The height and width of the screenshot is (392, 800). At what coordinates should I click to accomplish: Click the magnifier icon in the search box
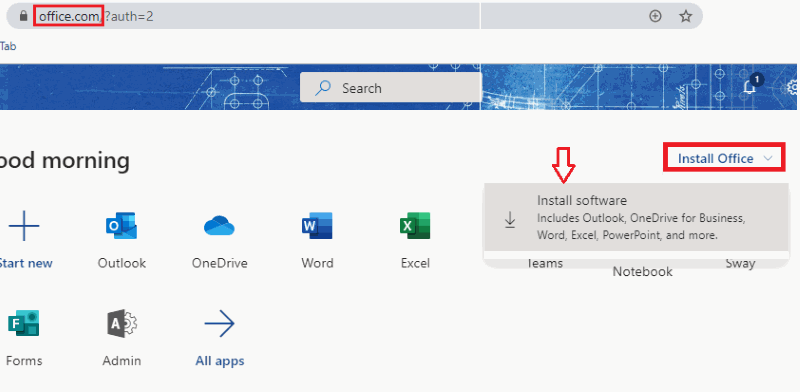pos(322,88)
